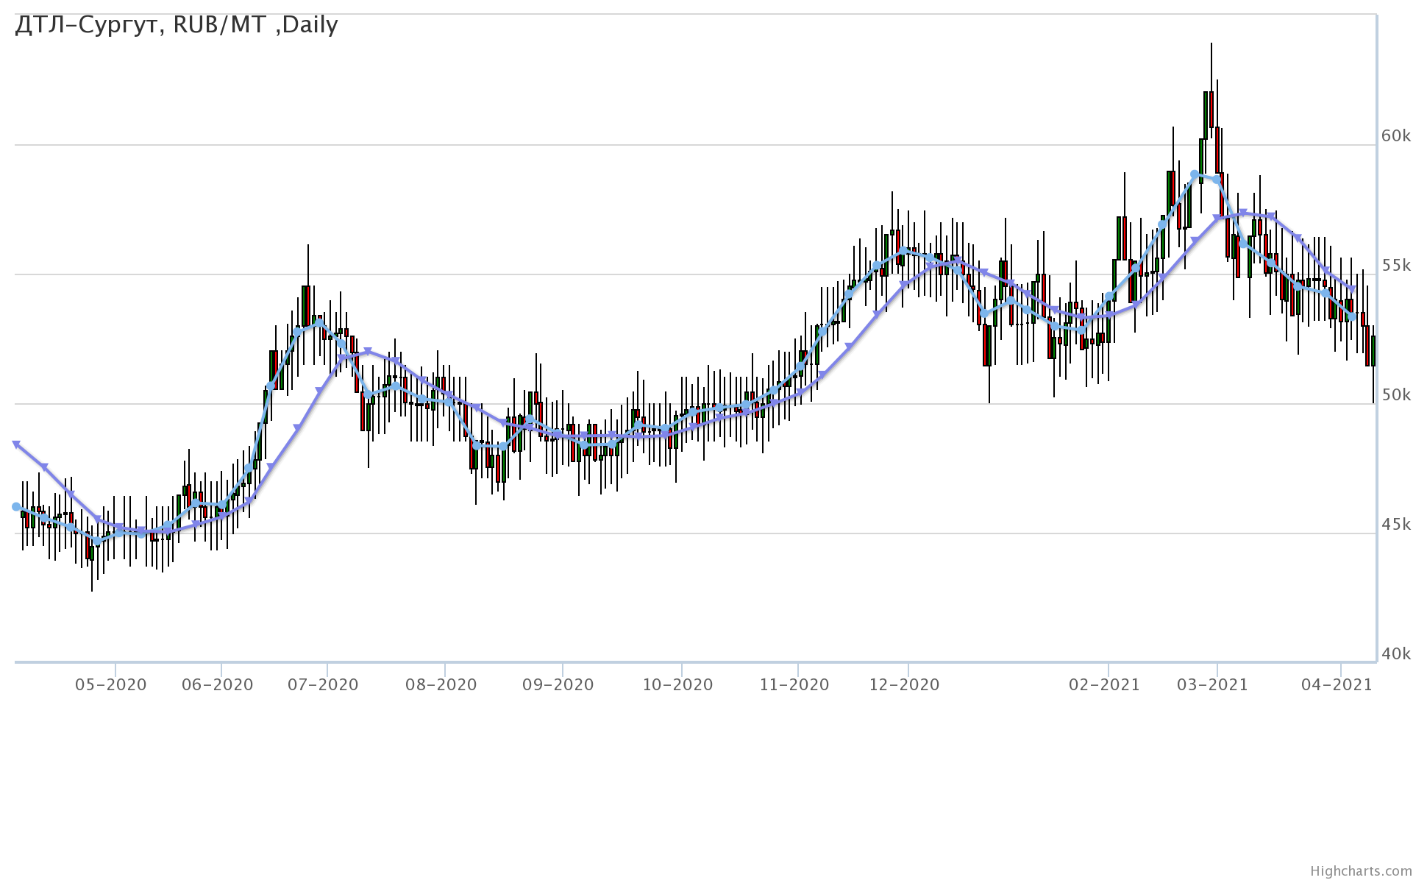Screen dimensions: 1427x883
Task: Click the first circle marker of the light blue line
Action: tap(16, 507)
